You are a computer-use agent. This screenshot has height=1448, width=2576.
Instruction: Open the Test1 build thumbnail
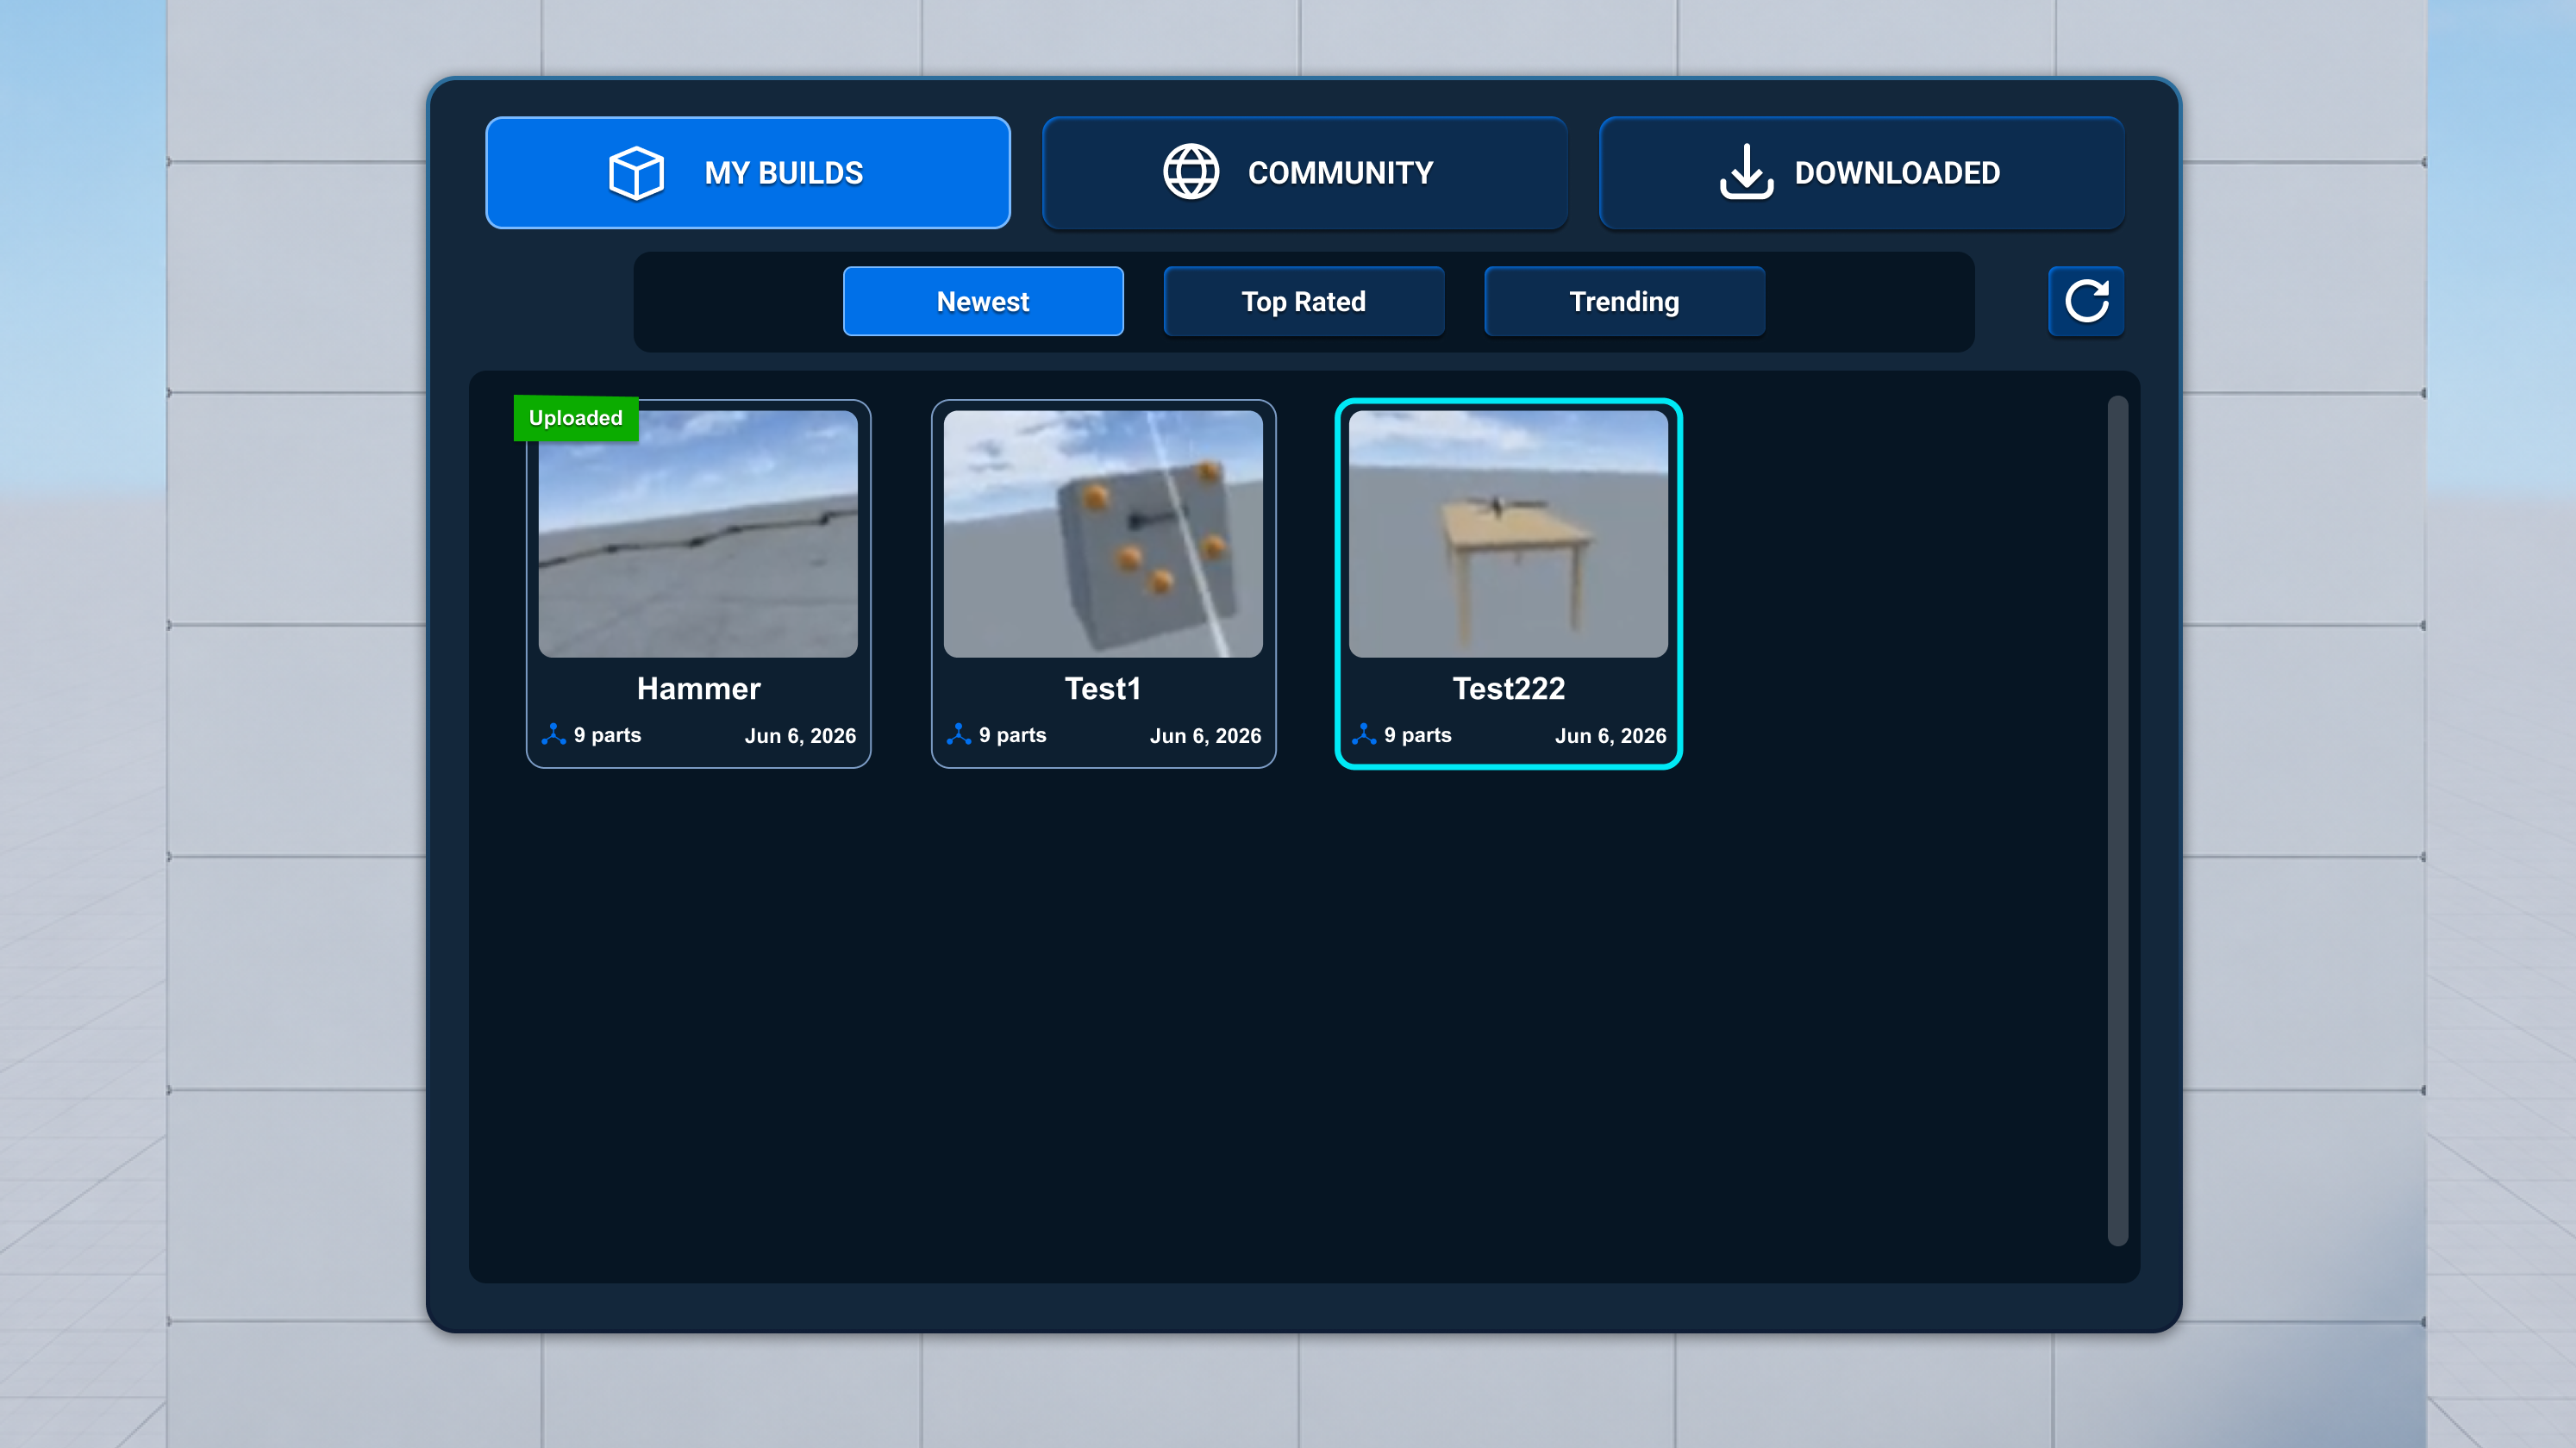1103,534
